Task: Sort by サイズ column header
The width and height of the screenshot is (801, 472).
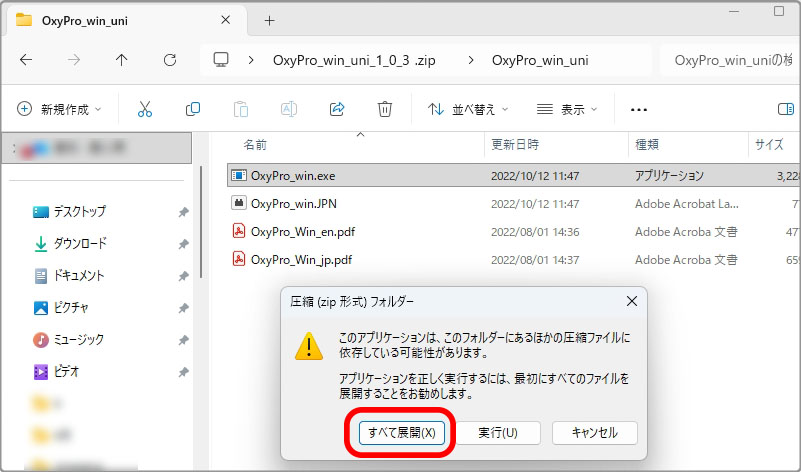Action: [769, 145]
